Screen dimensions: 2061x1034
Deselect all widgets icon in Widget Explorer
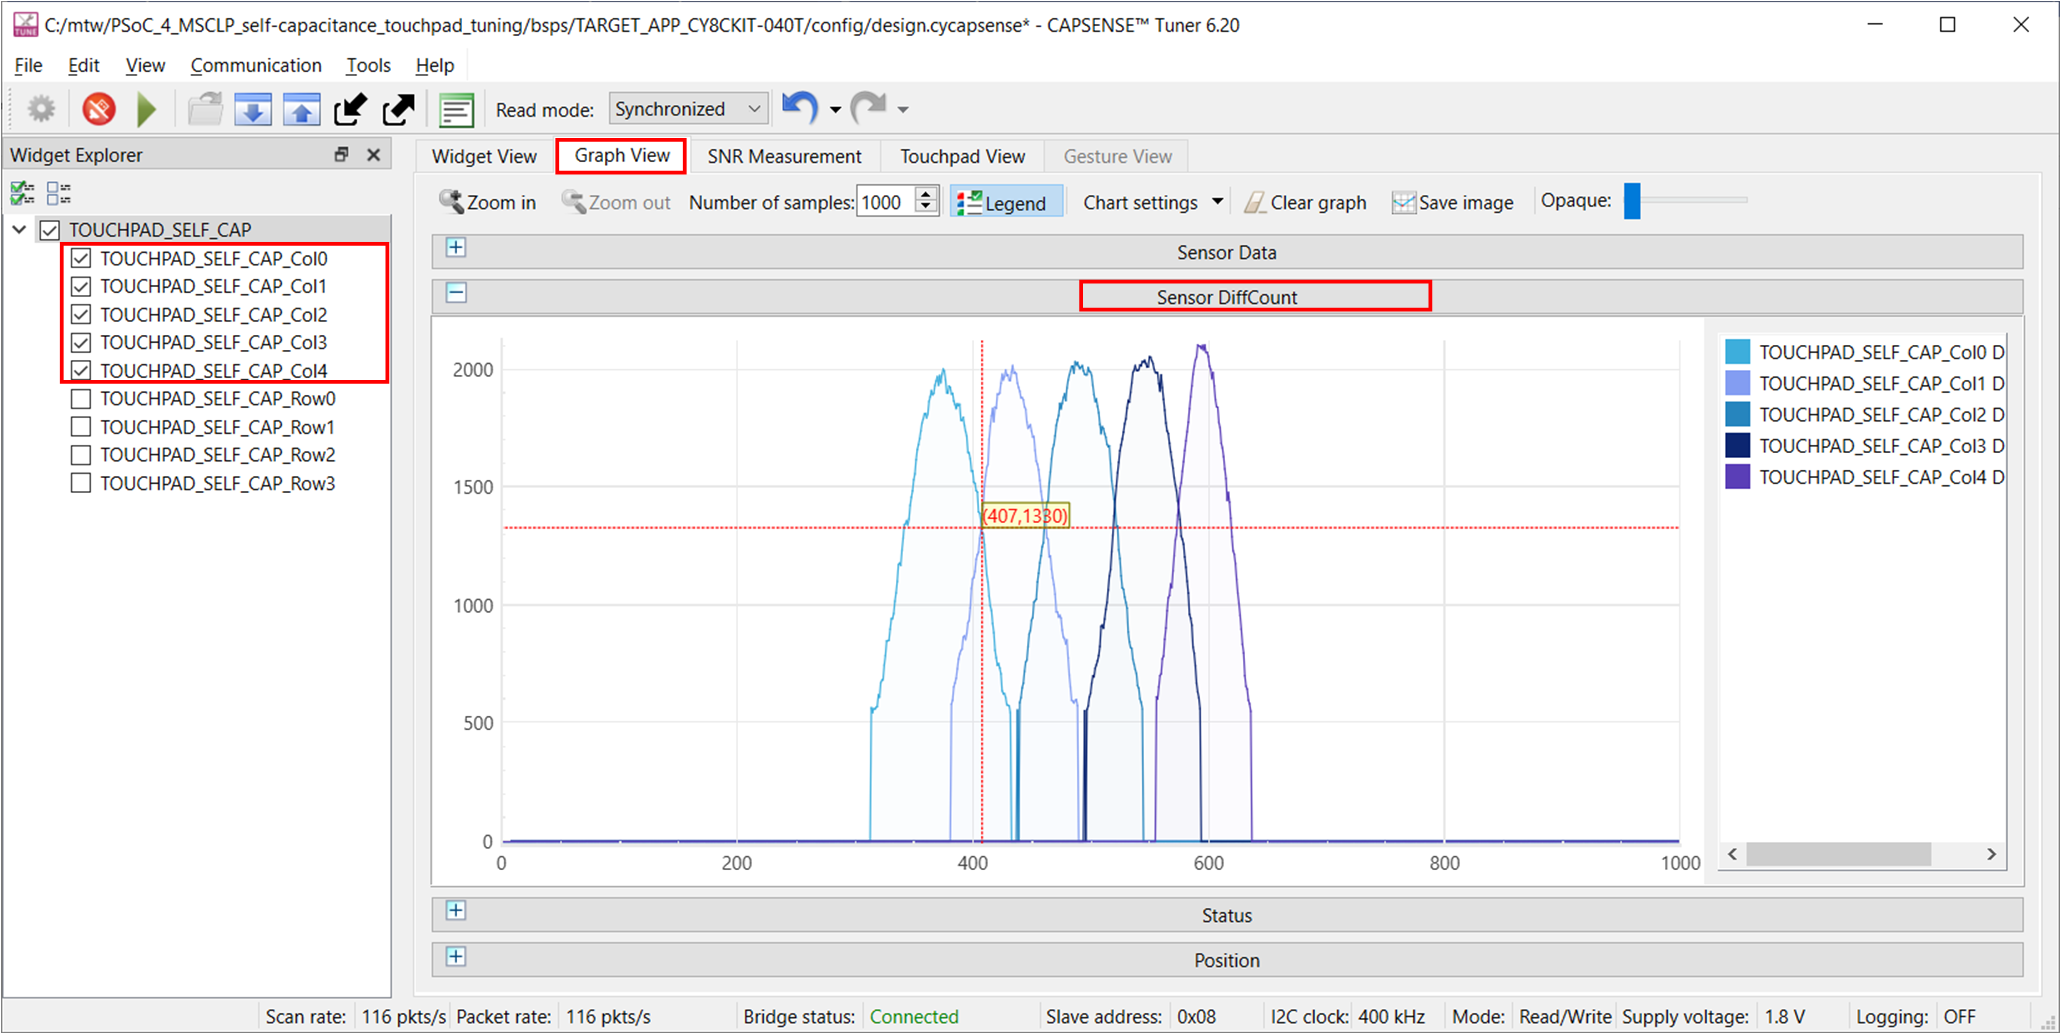click(x=58, y=193)
